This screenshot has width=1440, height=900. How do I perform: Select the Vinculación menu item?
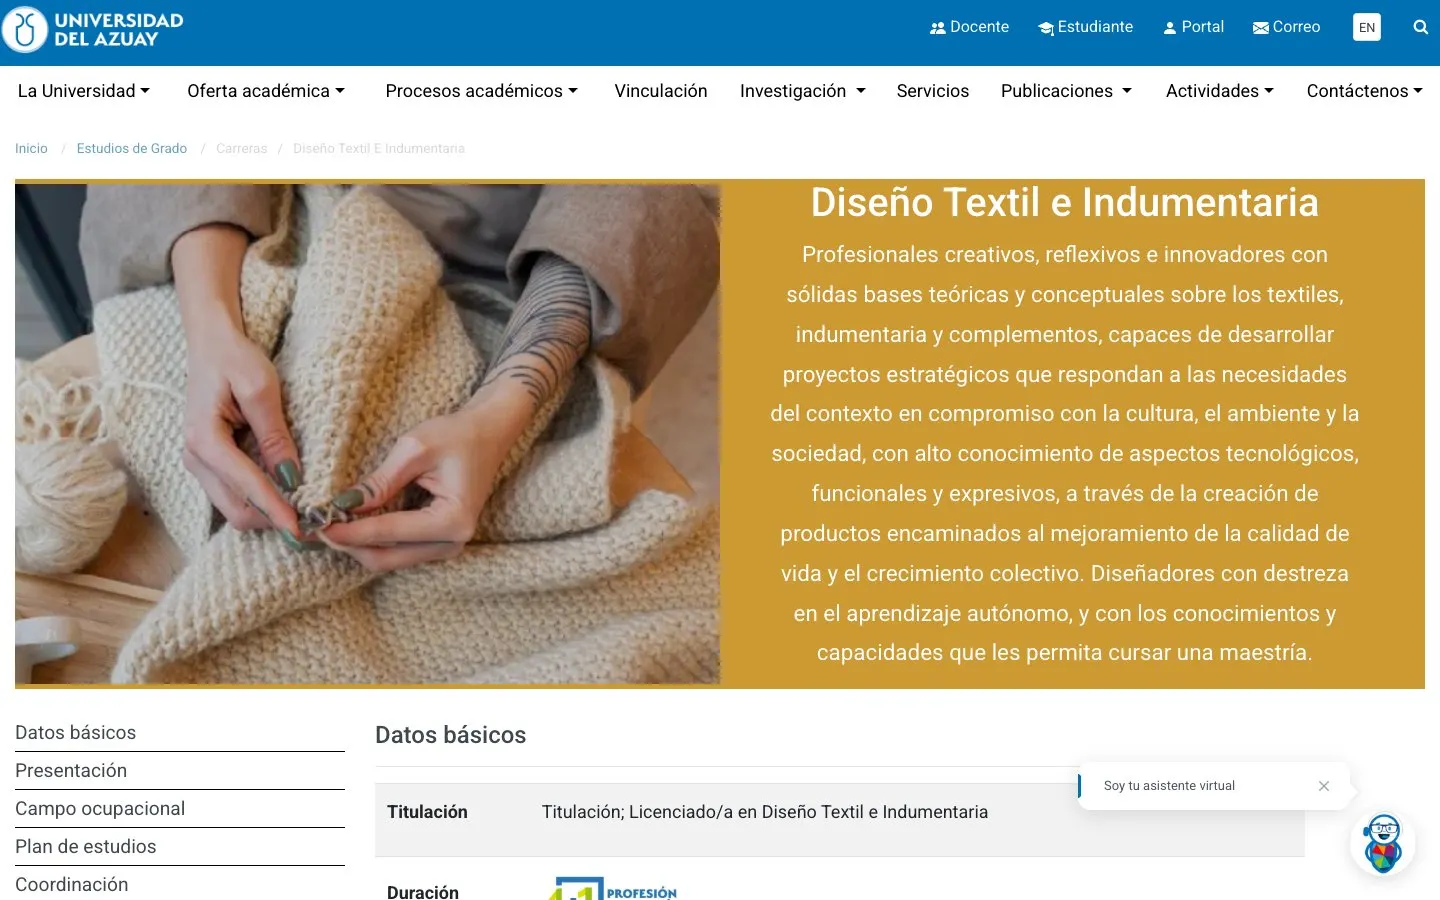(x=661, y=91)
